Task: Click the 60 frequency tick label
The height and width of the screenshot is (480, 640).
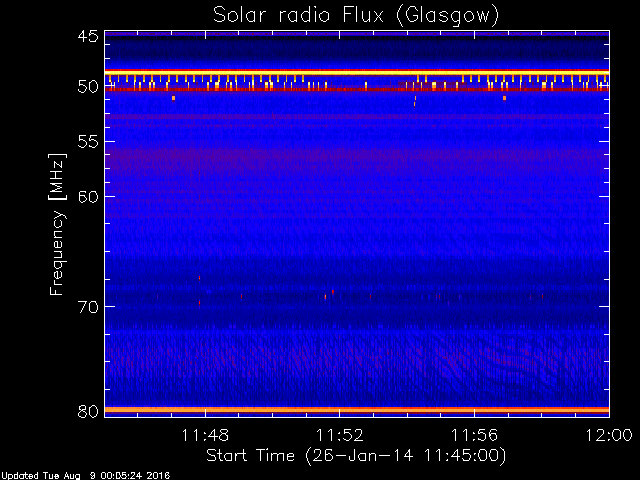Action: click(88, 197)
